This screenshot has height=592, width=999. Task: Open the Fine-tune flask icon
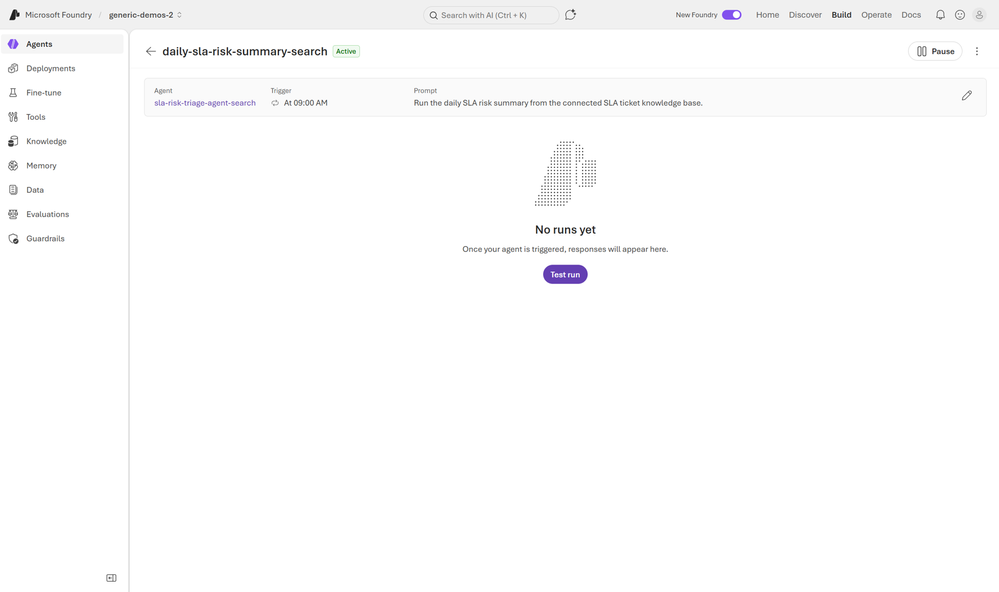pyautogui.click(x=13, y=92)
